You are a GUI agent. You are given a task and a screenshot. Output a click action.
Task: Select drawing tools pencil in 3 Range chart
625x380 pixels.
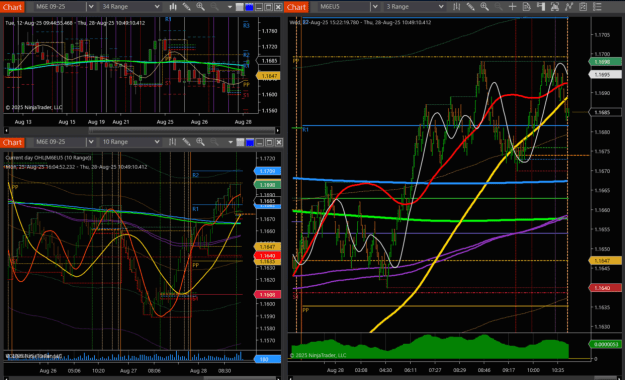point(470,7)
